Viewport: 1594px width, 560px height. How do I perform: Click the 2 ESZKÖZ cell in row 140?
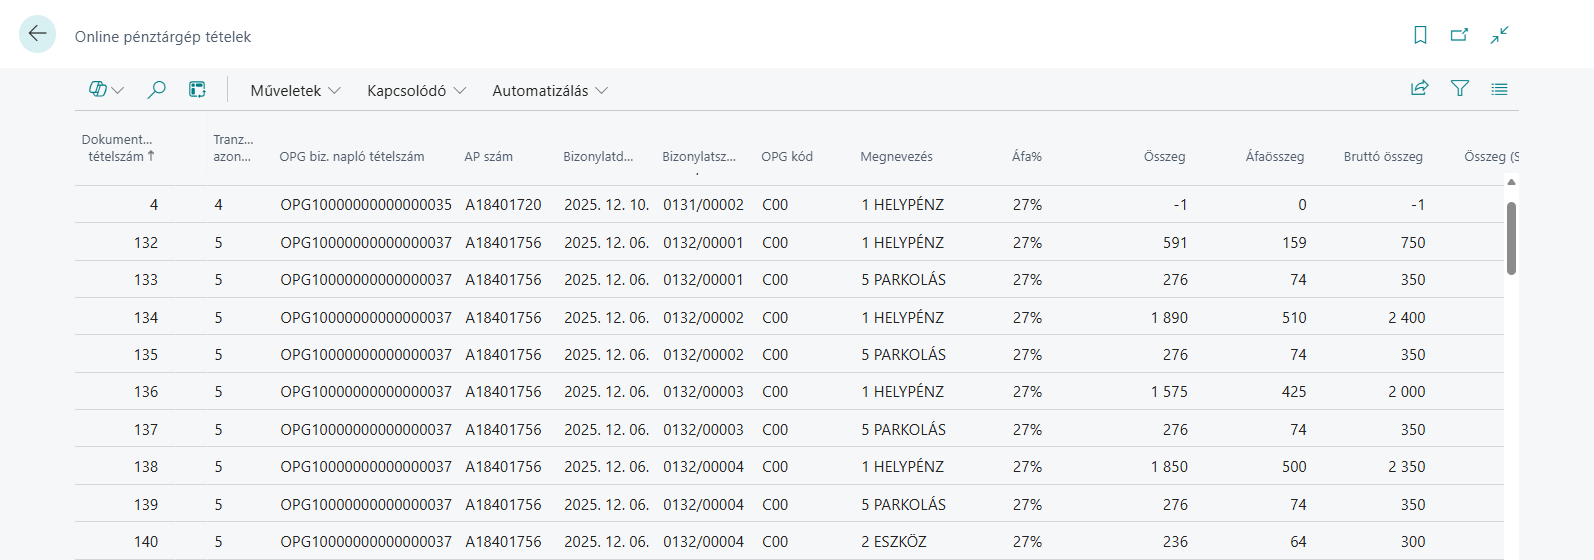[x=894, y=542]
